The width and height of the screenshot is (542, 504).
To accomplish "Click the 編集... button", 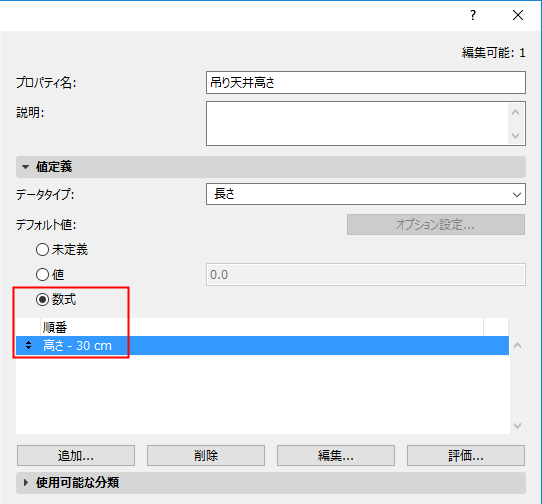I will tap(336, 456).
